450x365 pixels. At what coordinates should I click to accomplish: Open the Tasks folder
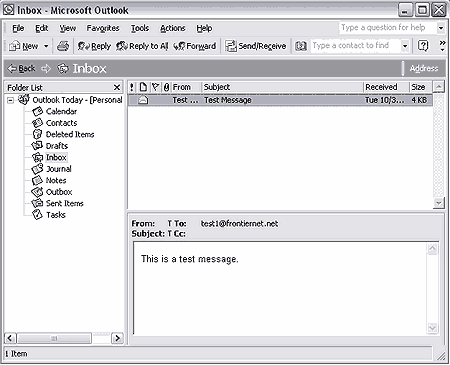pos(56,215)
